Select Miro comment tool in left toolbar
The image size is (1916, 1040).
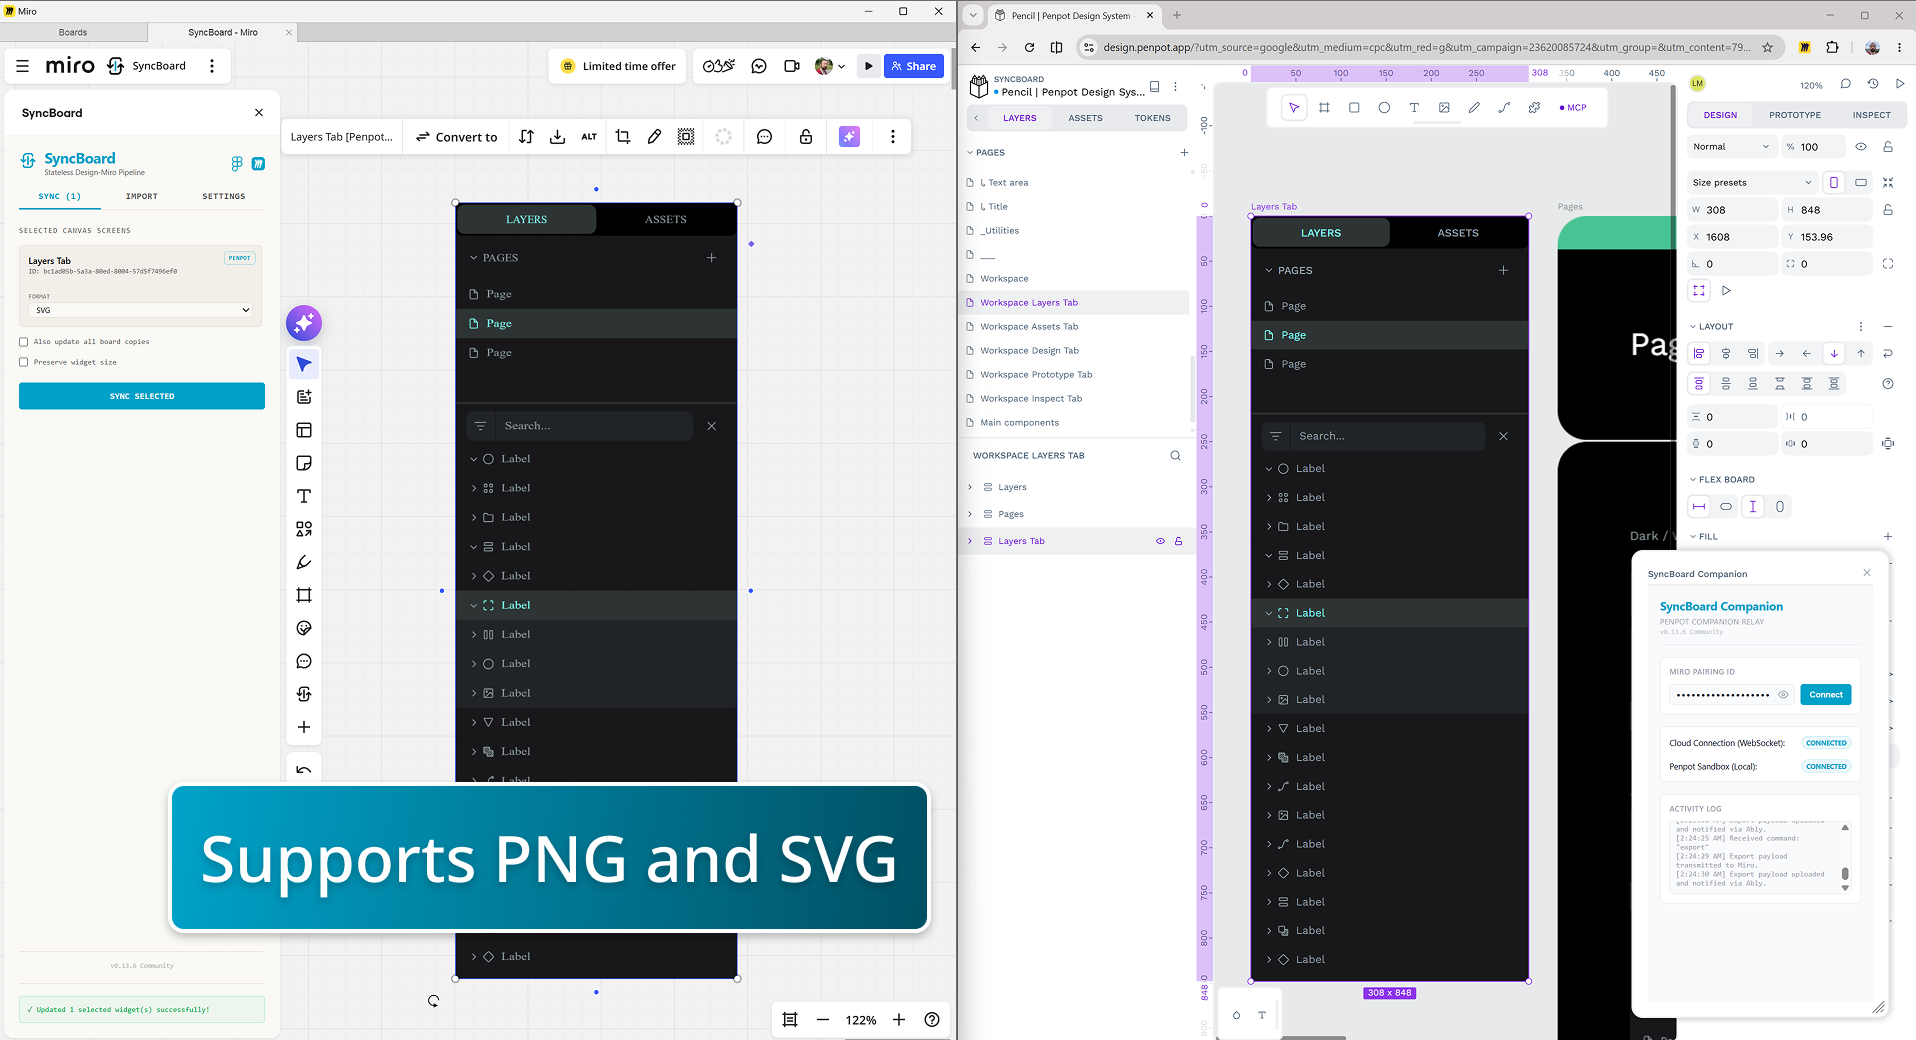[x=304, y=661]
